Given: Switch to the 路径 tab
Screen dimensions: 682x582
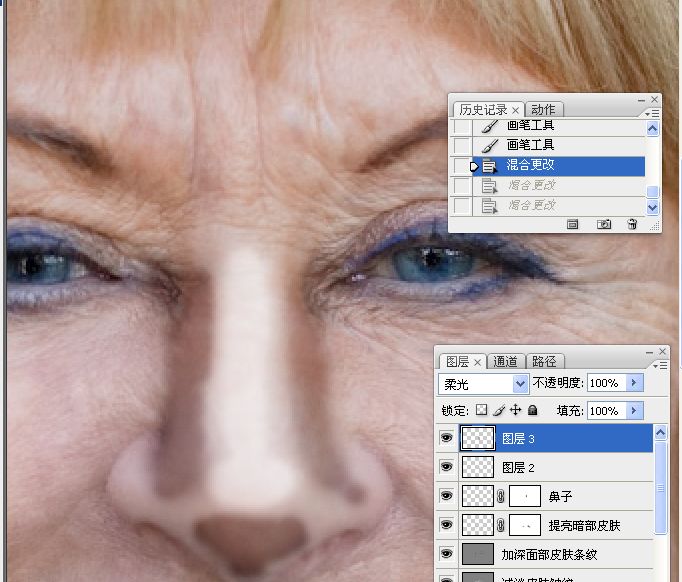Looking at the screenshot, I should coord(544,361).
